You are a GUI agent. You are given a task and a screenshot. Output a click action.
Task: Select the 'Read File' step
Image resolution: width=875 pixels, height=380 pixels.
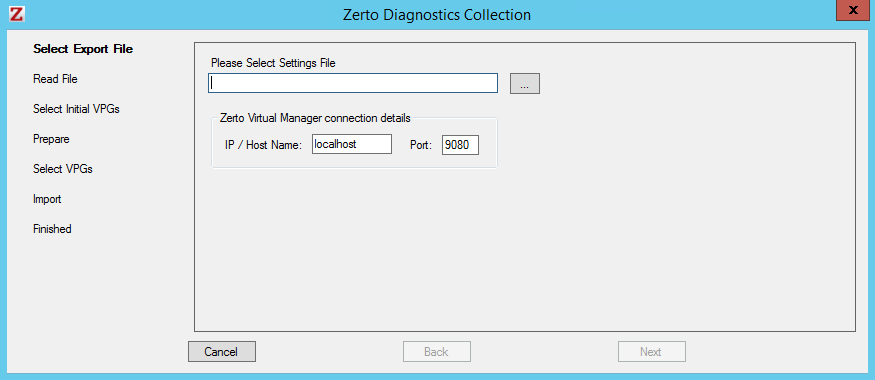[x=55, y=79]
